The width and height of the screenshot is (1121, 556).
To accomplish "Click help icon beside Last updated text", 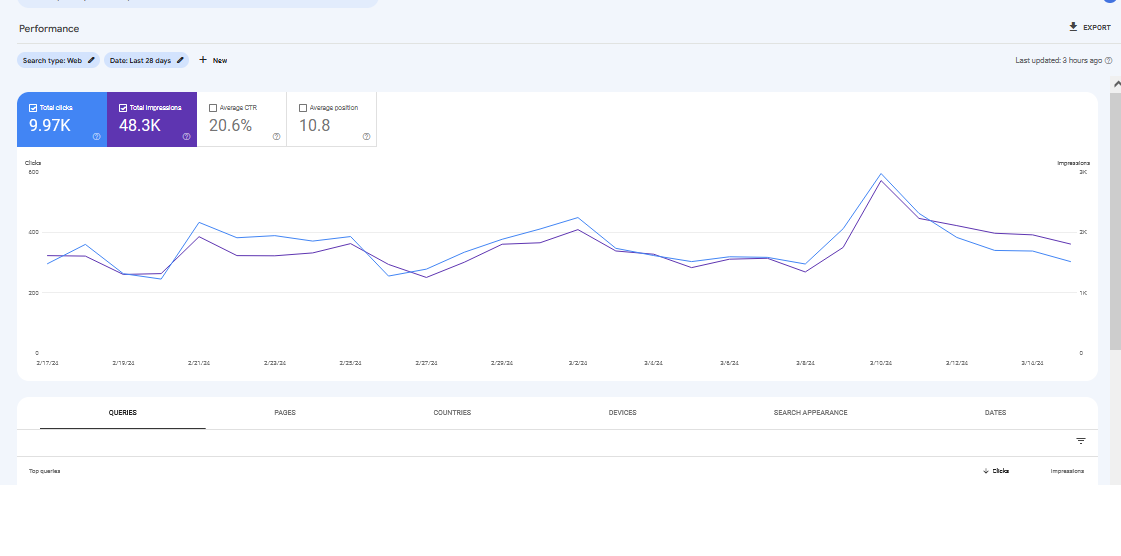I will [x=1109, y=61].
